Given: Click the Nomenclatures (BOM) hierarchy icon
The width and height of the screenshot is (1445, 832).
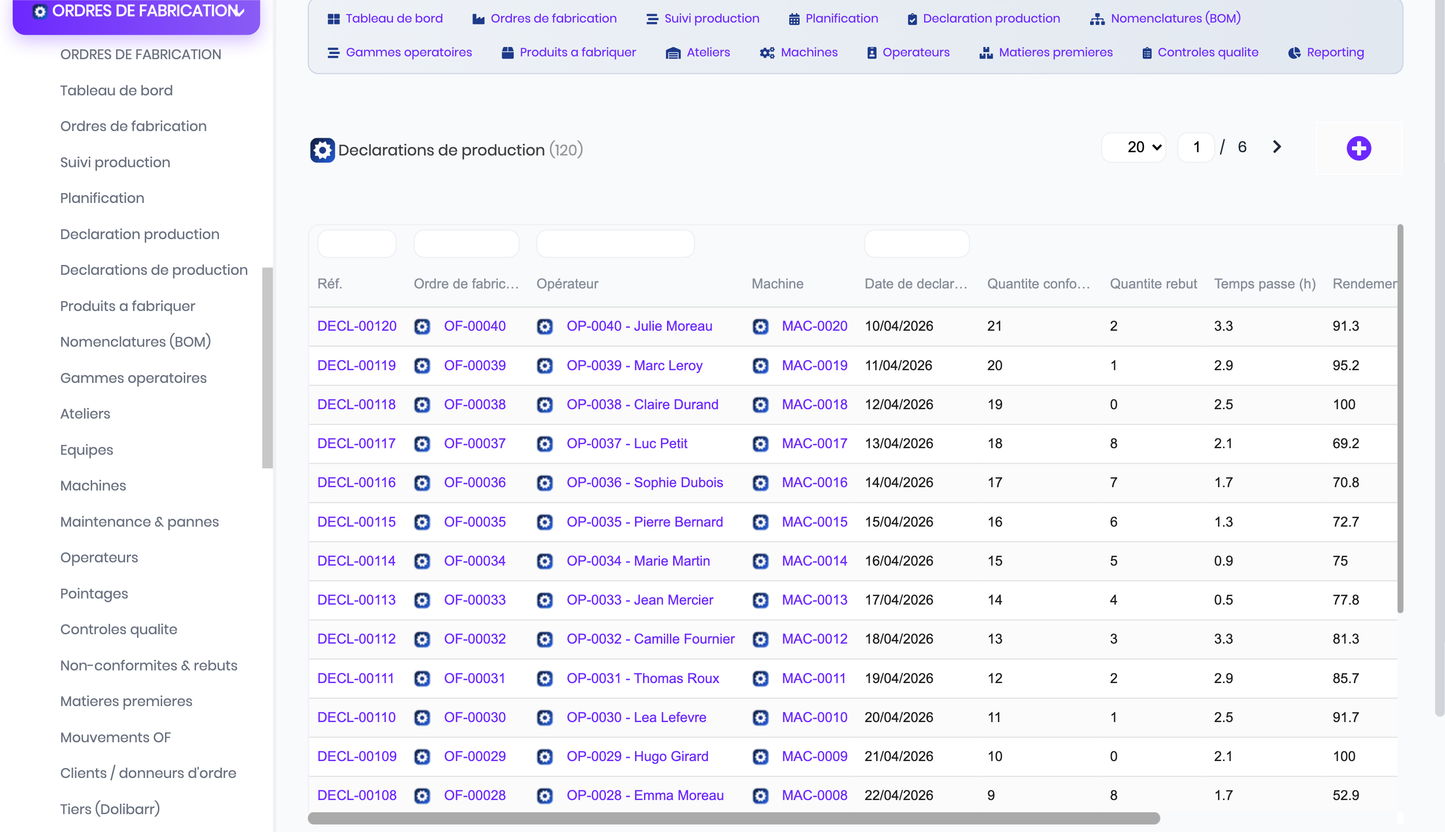Looking at the screenshot, I should click(x=1097, y=19).
